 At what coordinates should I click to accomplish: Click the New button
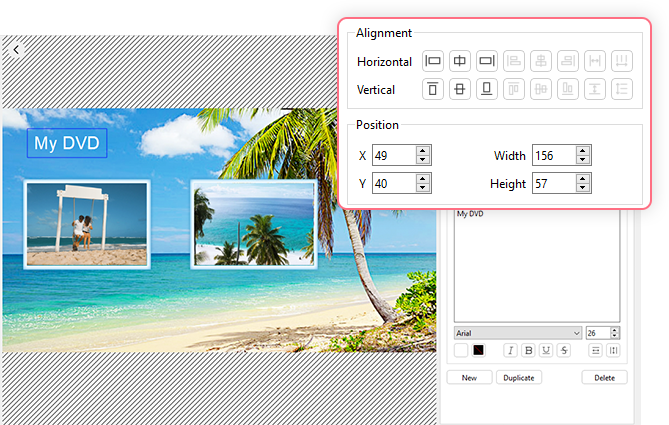click(468, 378)
